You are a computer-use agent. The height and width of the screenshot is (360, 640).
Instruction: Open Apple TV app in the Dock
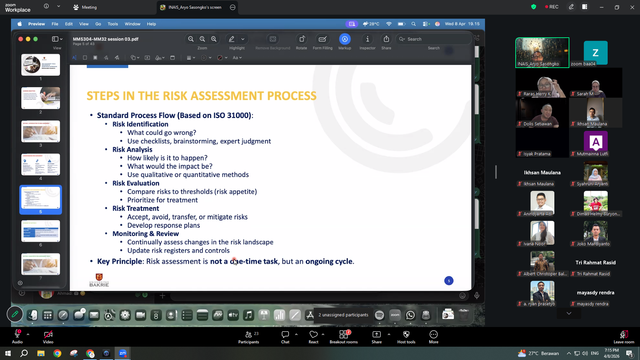pos(233,315)
